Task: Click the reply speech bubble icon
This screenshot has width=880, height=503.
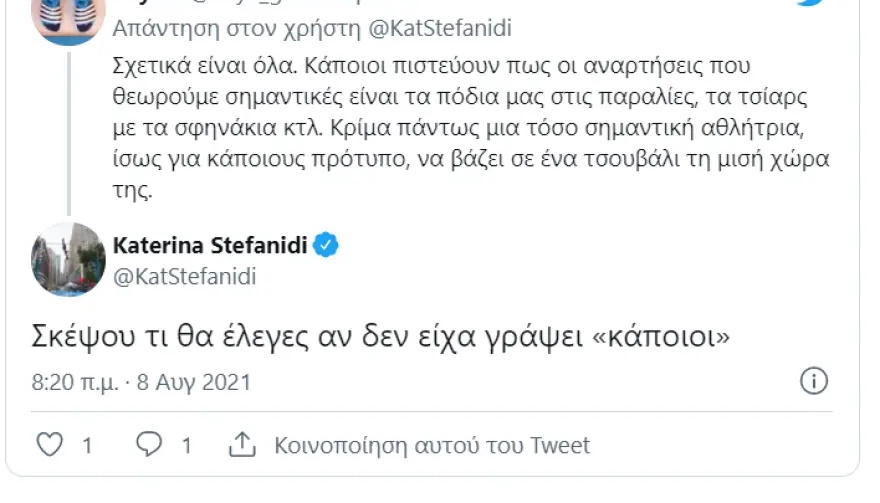Action: click(x=149, y=444)
